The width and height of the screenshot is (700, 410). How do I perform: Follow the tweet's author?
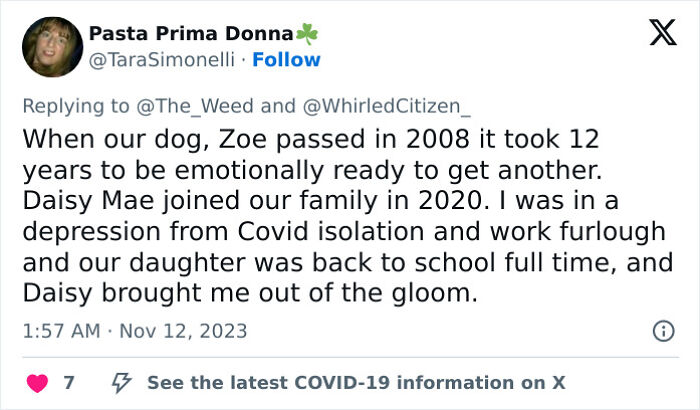click(x=286, y=60)
